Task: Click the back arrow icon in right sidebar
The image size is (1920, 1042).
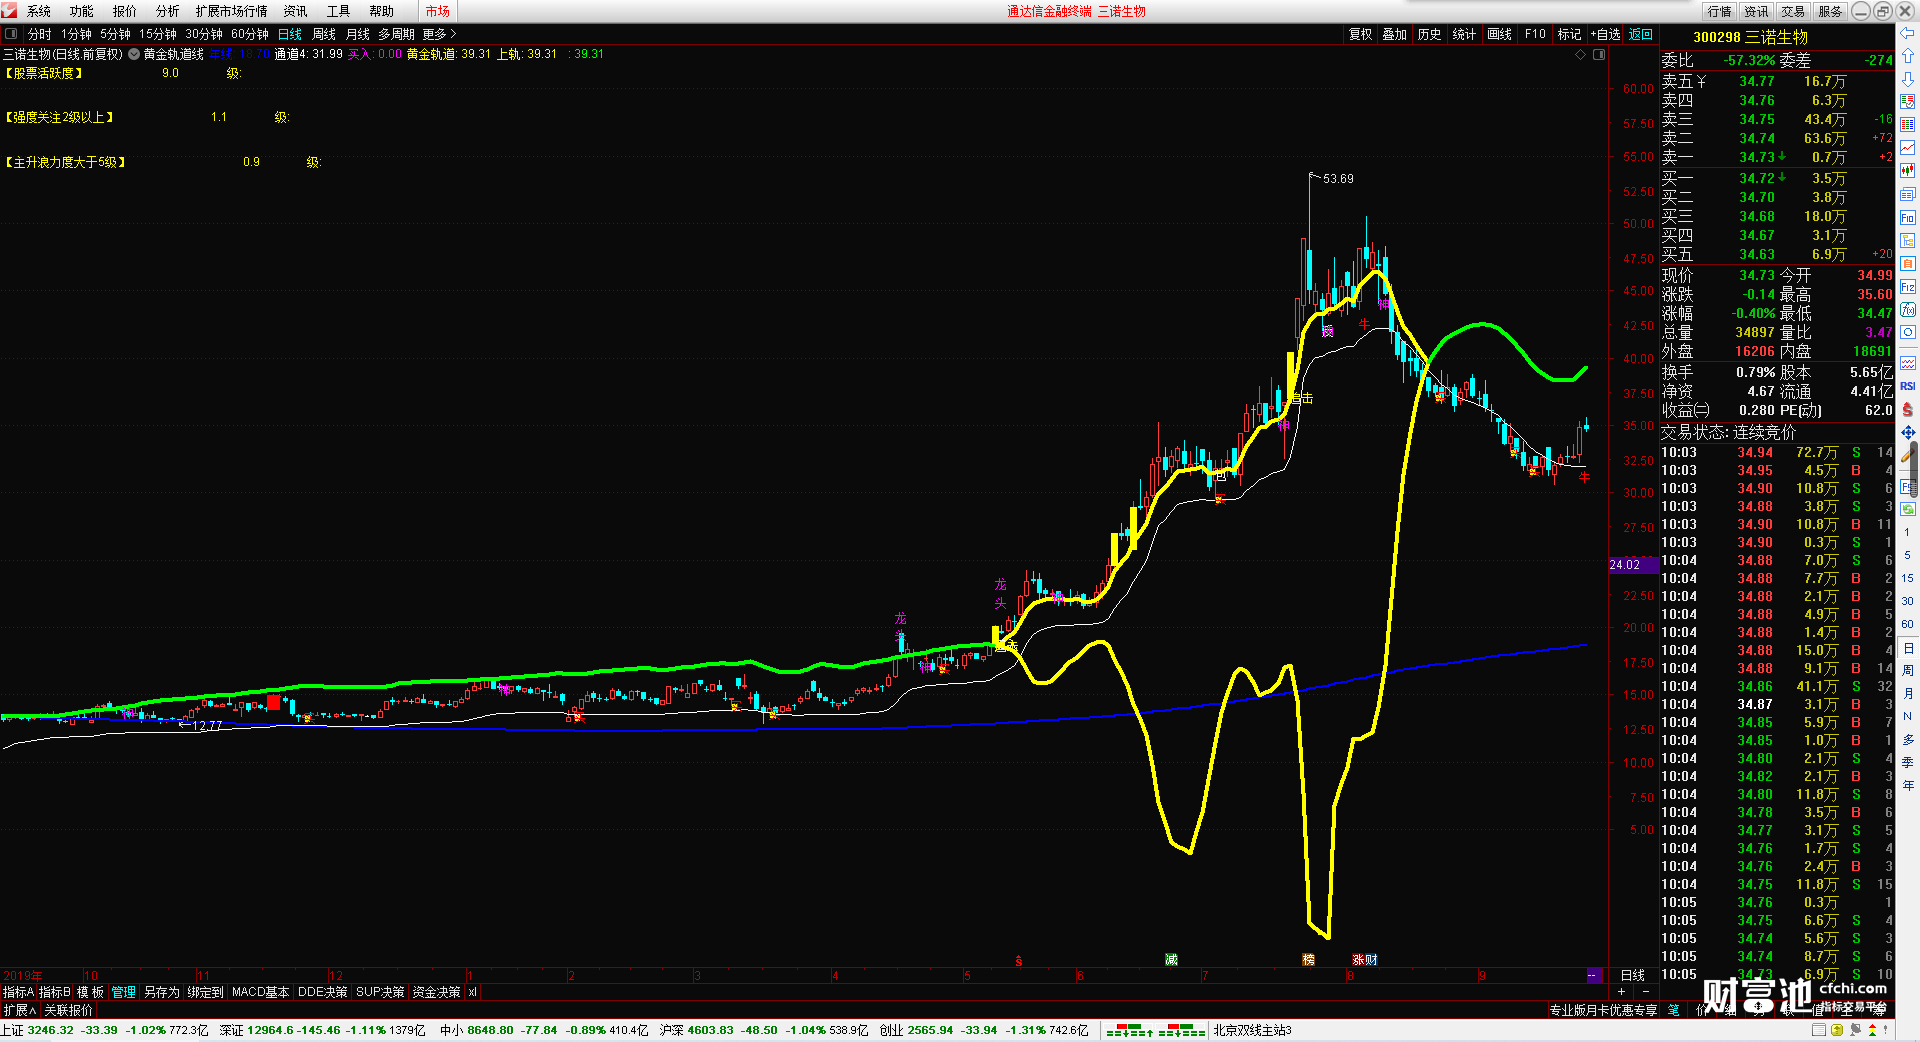Action: click(x=1908, y=33)
